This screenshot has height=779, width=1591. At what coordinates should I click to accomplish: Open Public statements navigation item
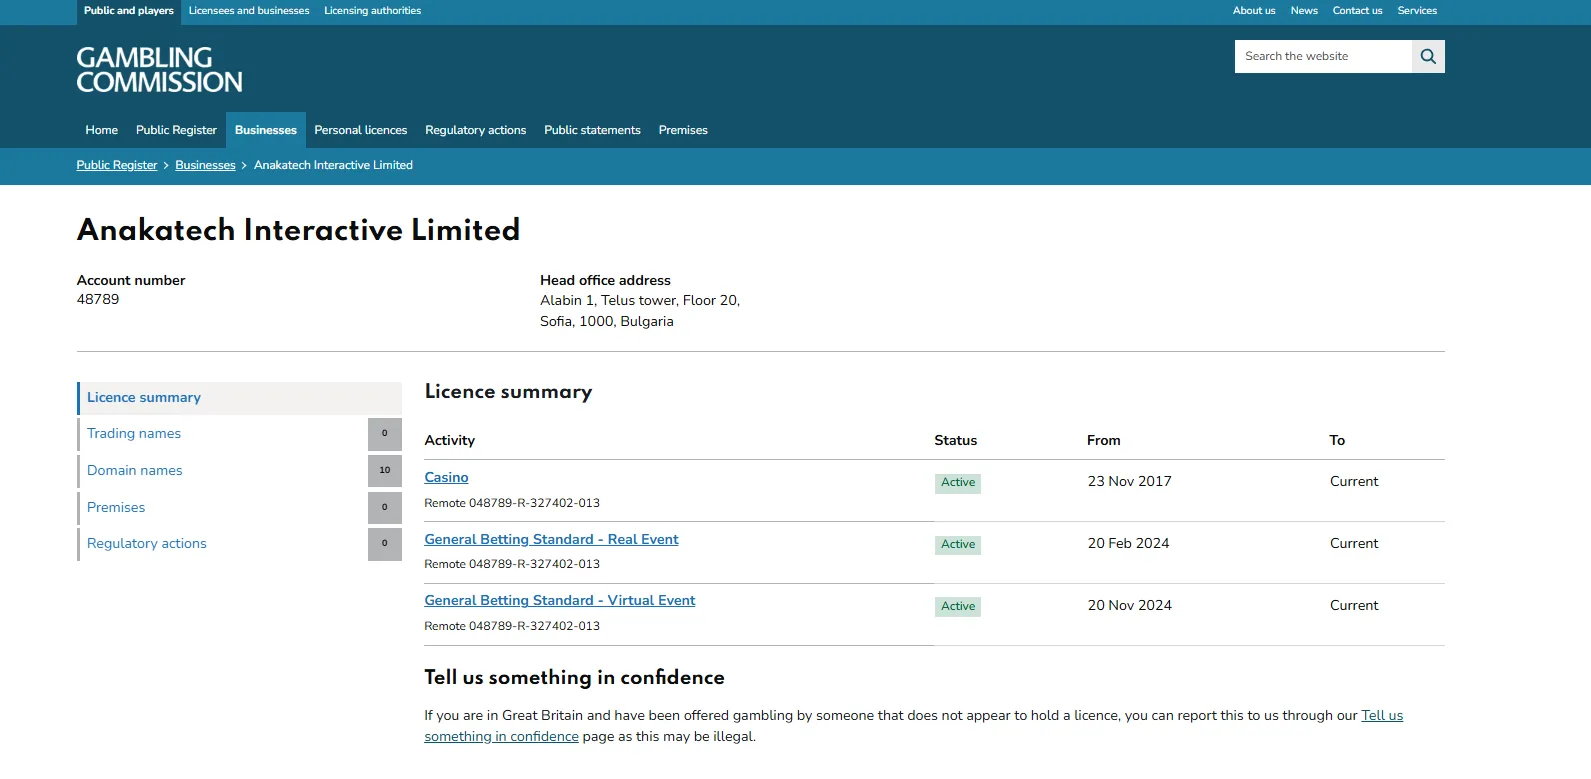coord(592,130)
